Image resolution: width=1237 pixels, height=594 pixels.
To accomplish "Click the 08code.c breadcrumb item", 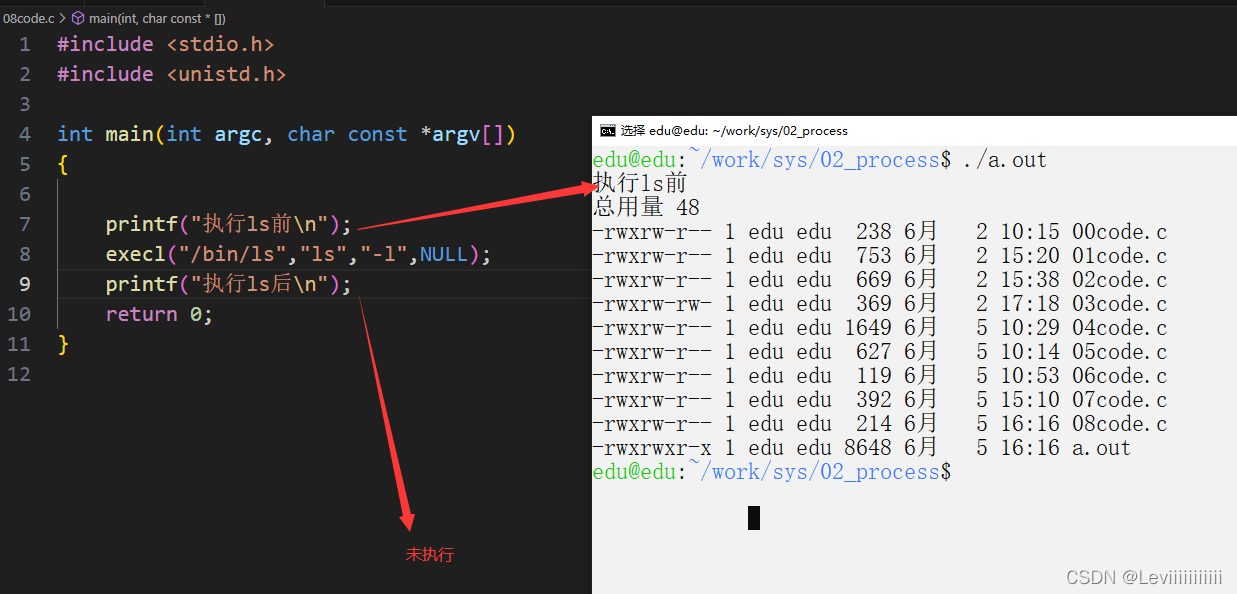I will 29,17.
